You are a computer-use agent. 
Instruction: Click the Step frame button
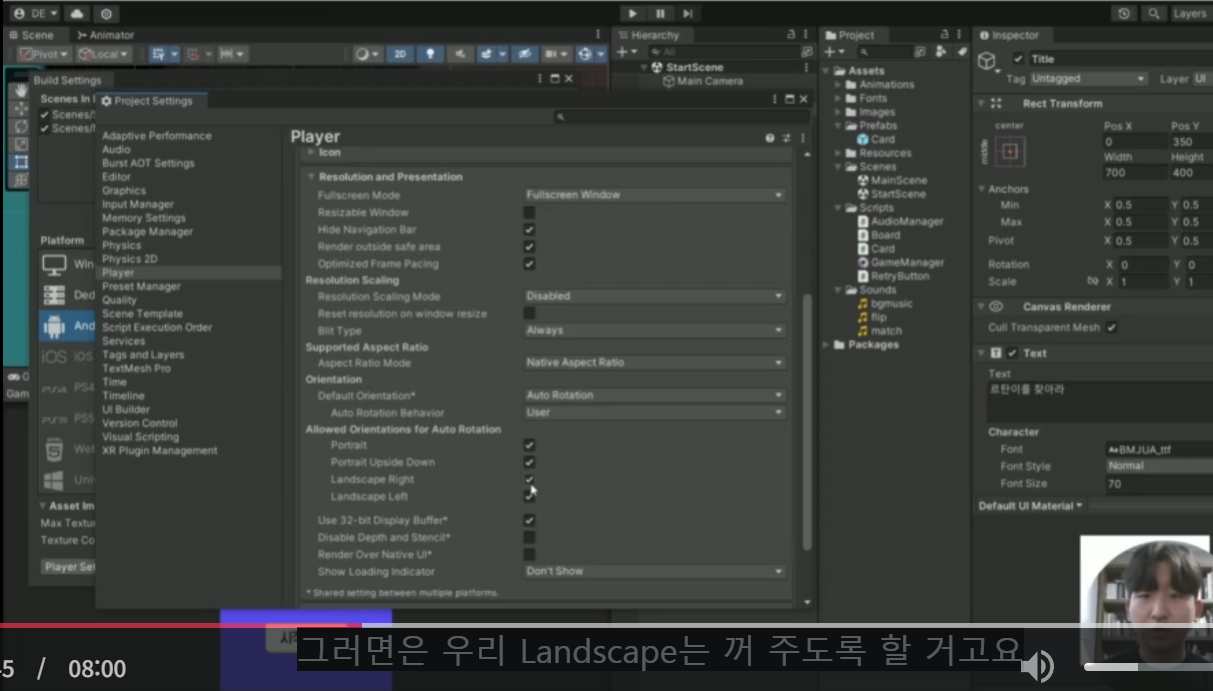point(688,13)
